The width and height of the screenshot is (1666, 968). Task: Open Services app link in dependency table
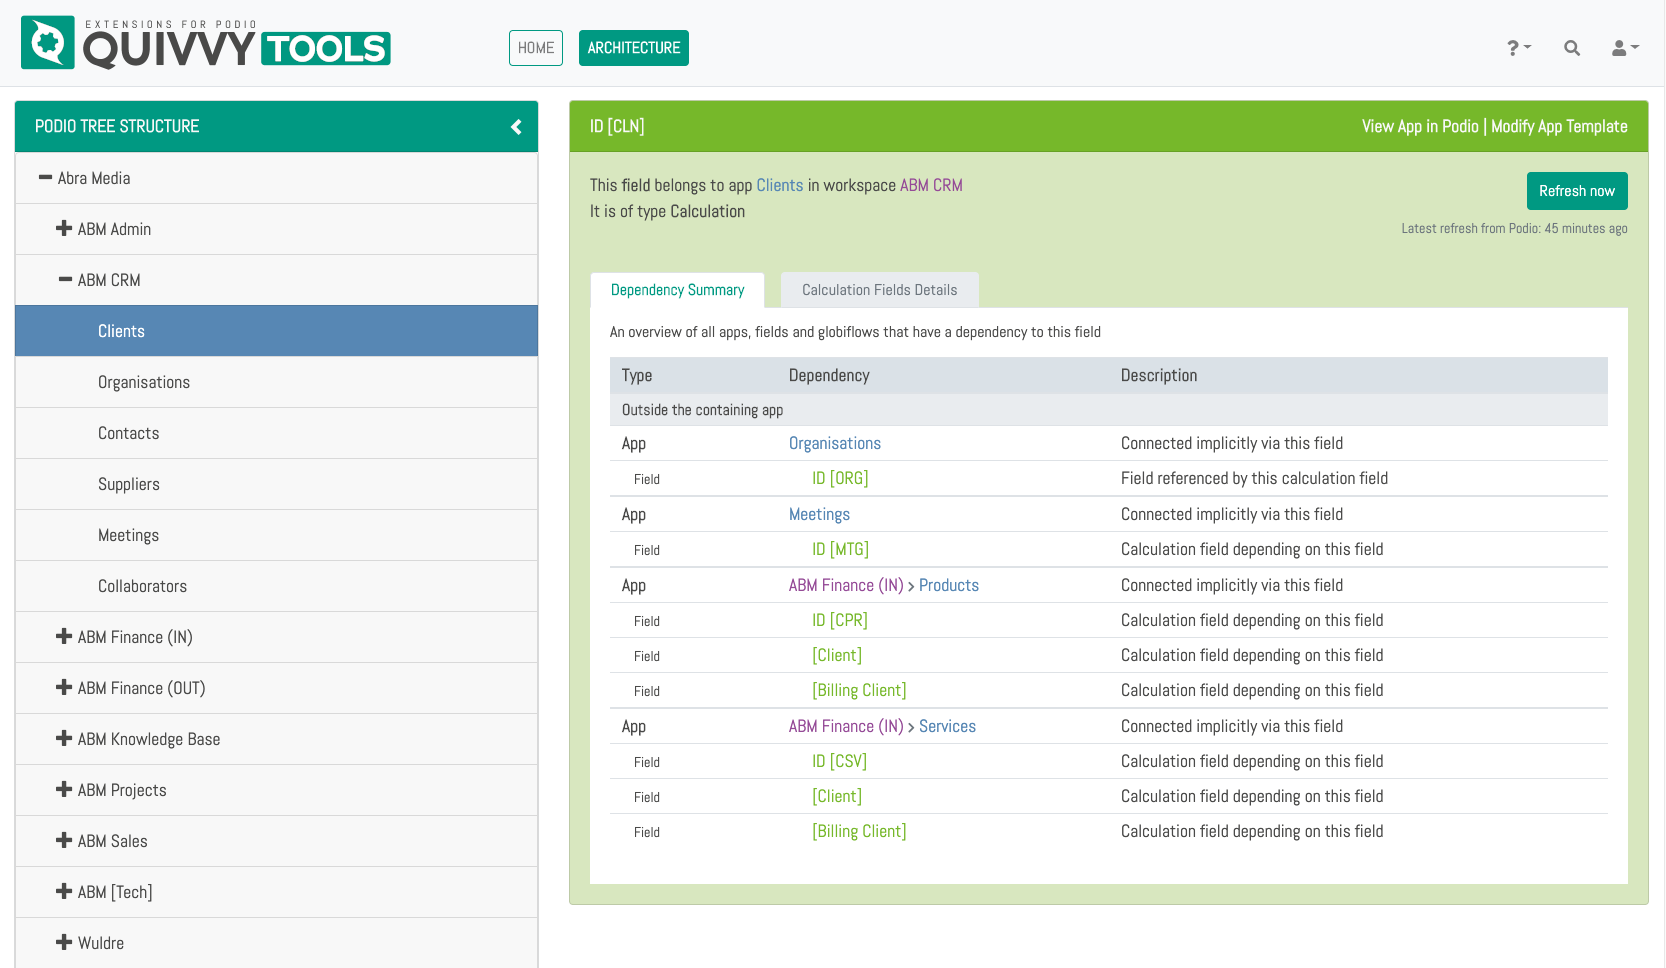947,727
